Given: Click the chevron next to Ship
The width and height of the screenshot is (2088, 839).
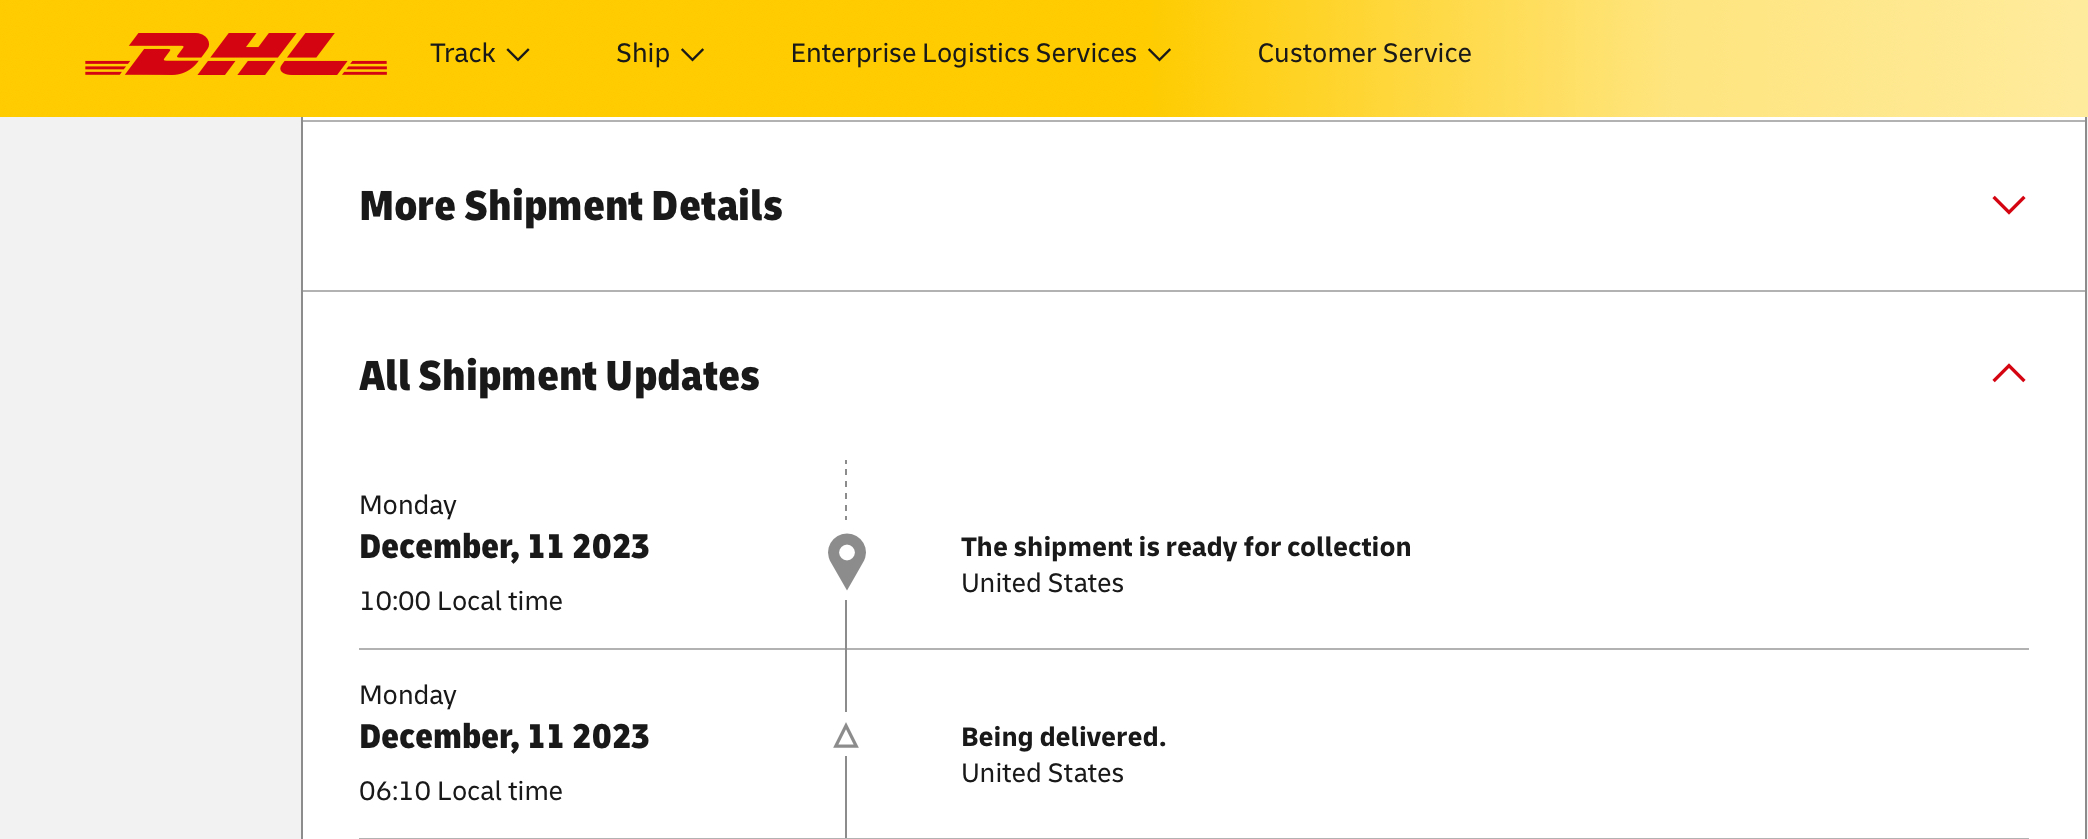Looking at the screenshot, I should [693, 55].
